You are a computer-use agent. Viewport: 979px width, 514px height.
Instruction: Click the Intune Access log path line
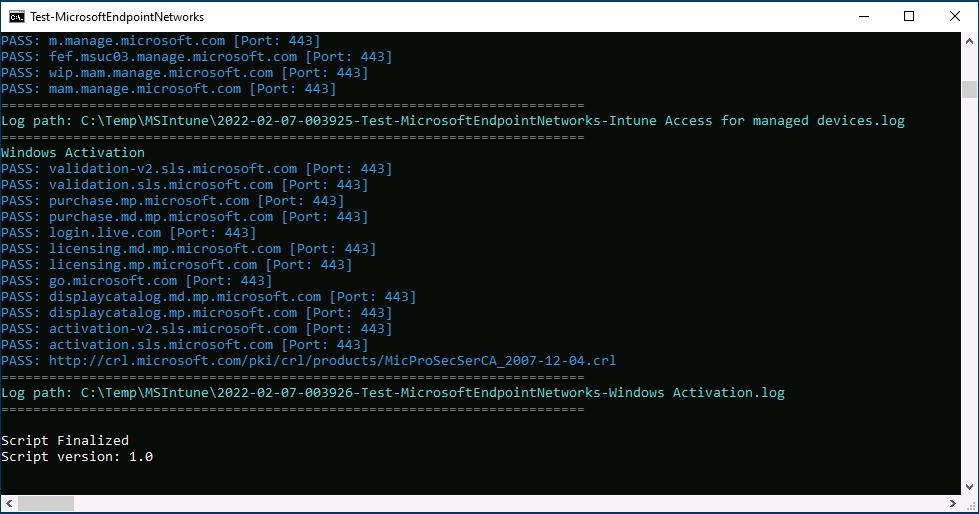(x=453, y=121)
